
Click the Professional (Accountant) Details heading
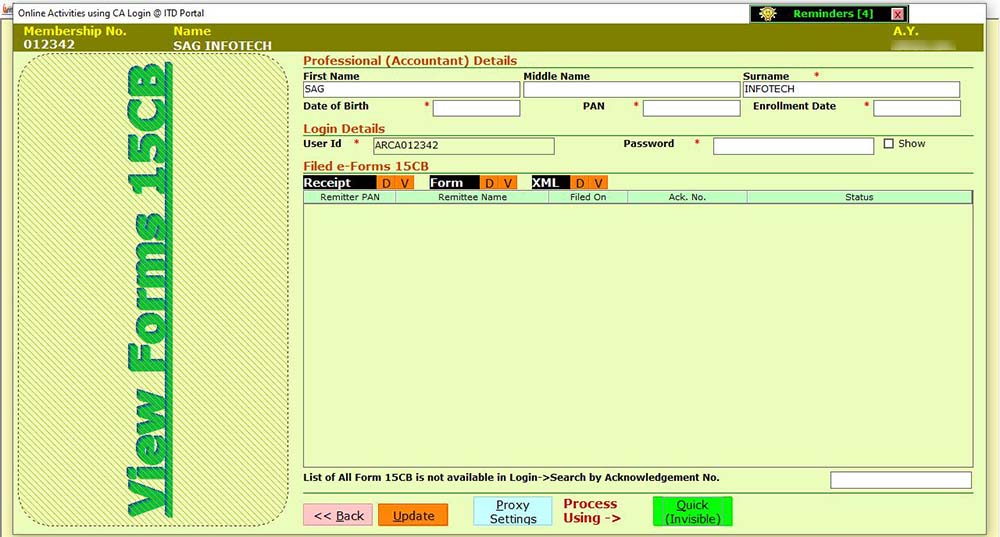[410, 61]
